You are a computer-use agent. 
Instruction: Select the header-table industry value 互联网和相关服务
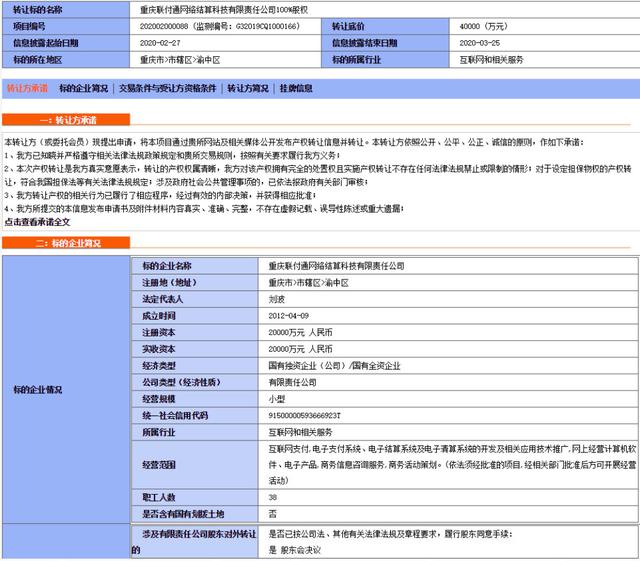point(491,60)
